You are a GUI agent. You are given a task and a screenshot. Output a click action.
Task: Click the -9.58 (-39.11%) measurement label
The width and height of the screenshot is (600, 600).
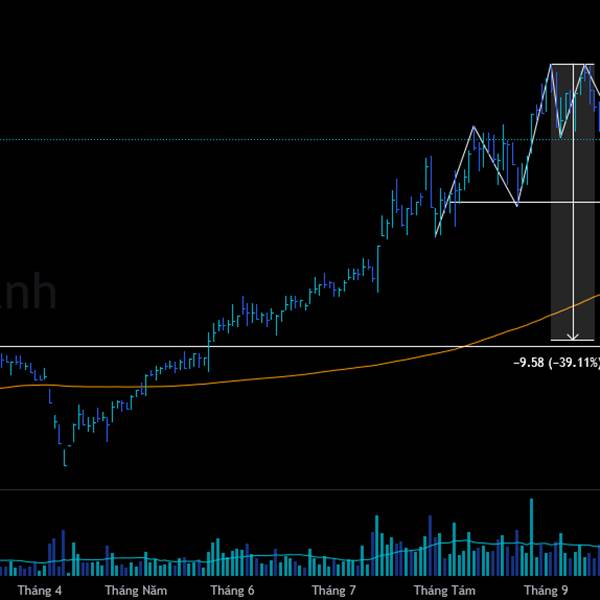pyautogui.click(x=556, y=362)
